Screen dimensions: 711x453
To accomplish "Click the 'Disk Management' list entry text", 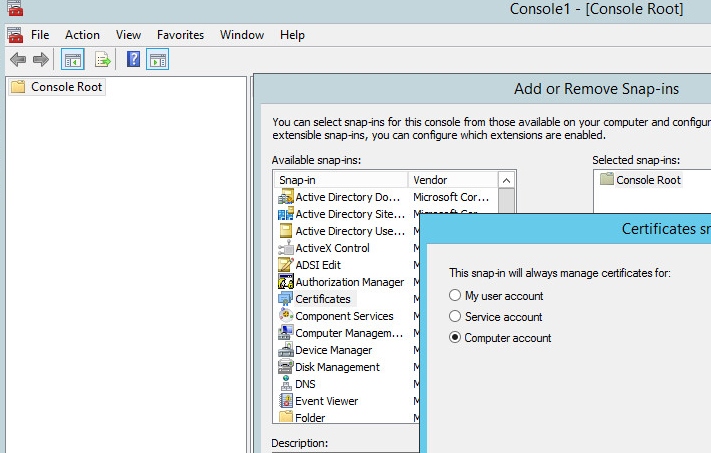I will [x=337, y=367].
